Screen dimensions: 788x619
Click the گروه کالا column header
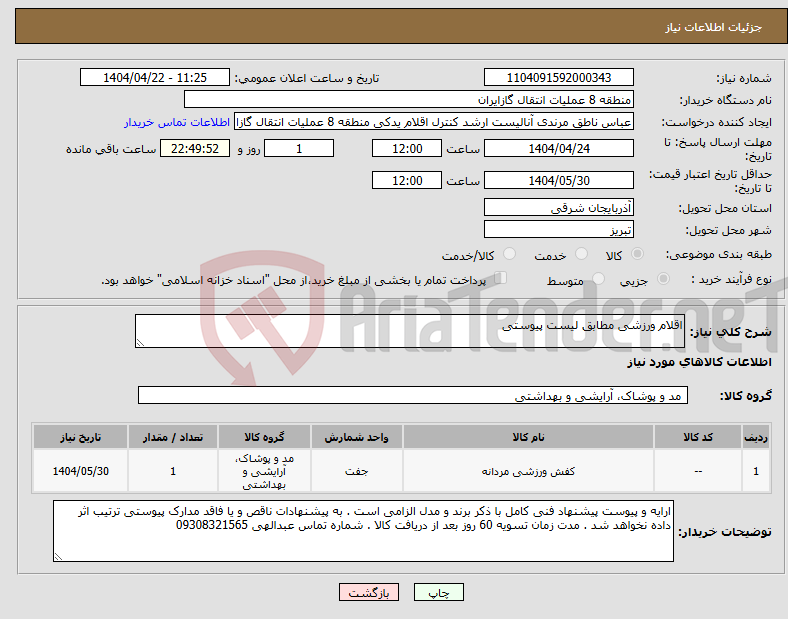[264, 437]
